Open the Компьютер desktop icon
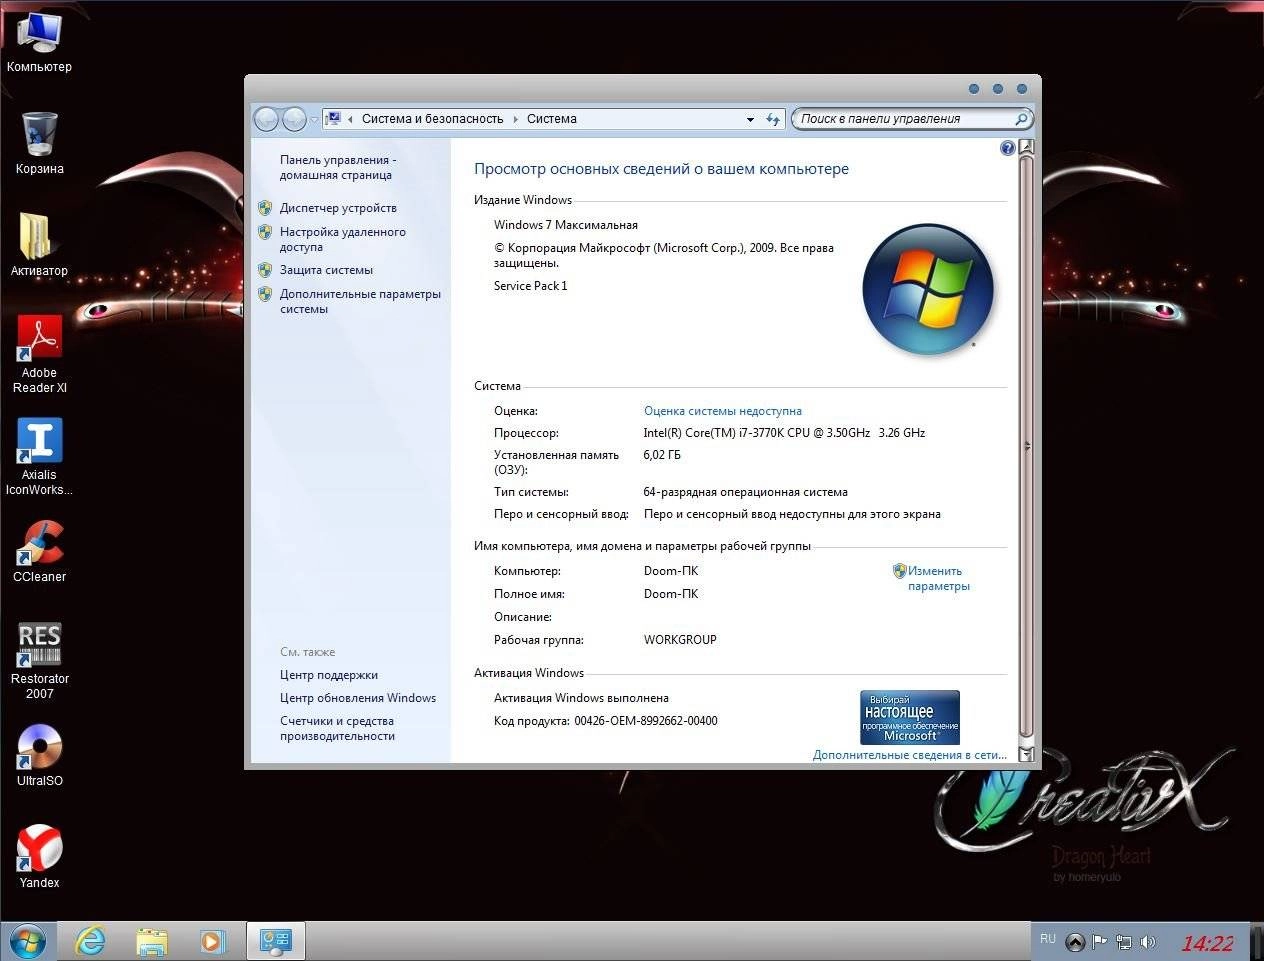The image size is (1264, 961). click(39, 41)
